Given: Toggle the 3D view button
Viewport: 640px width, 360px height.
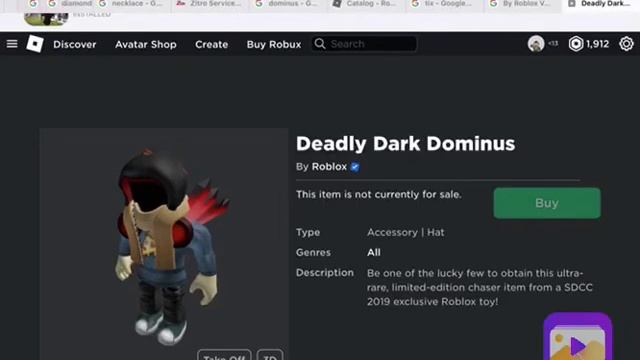Looking at the screenshot, I should [x=270, y=355].
